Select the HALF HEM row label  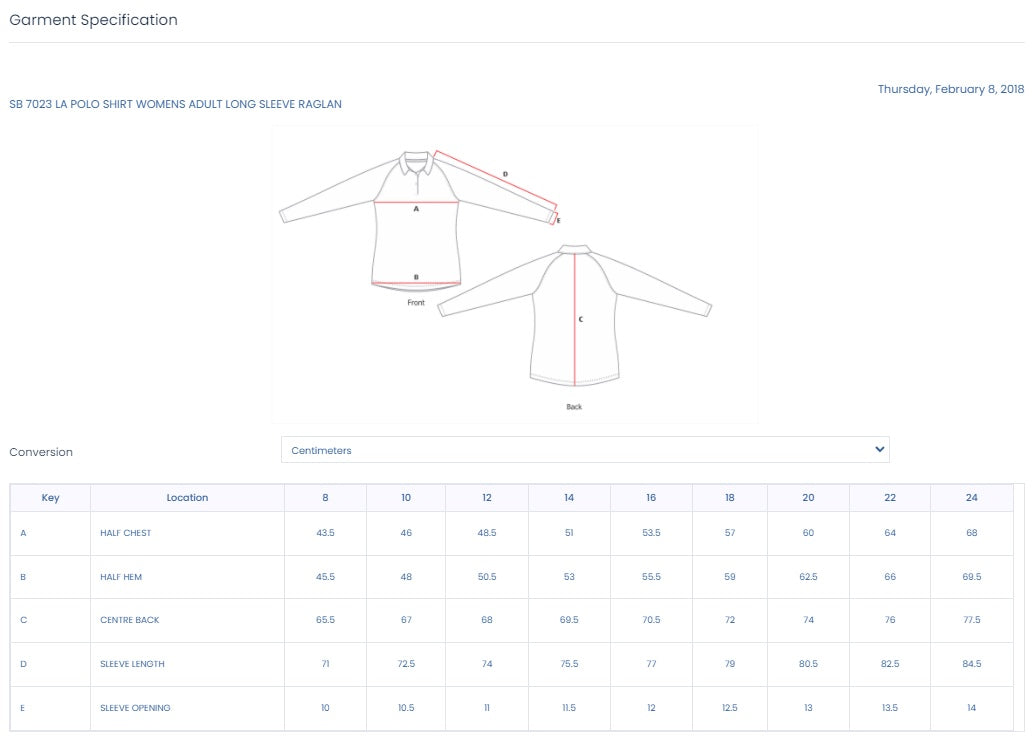click(x=121, y=577)
